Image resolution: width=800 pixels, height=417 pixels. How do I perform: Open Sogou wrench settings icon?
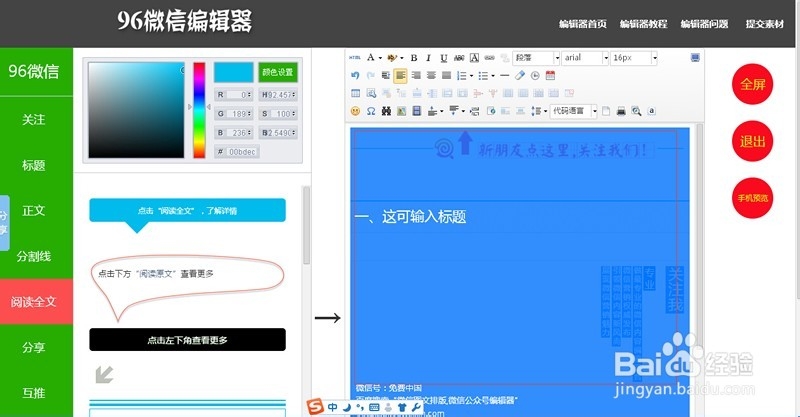(x=416, y=407)
